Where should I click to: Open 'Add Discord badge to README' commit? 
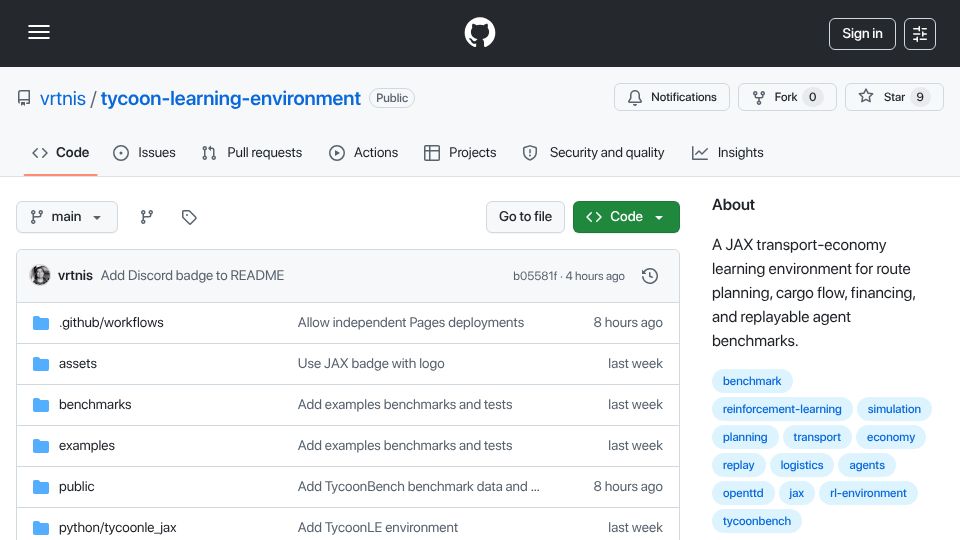pos(192,276)
